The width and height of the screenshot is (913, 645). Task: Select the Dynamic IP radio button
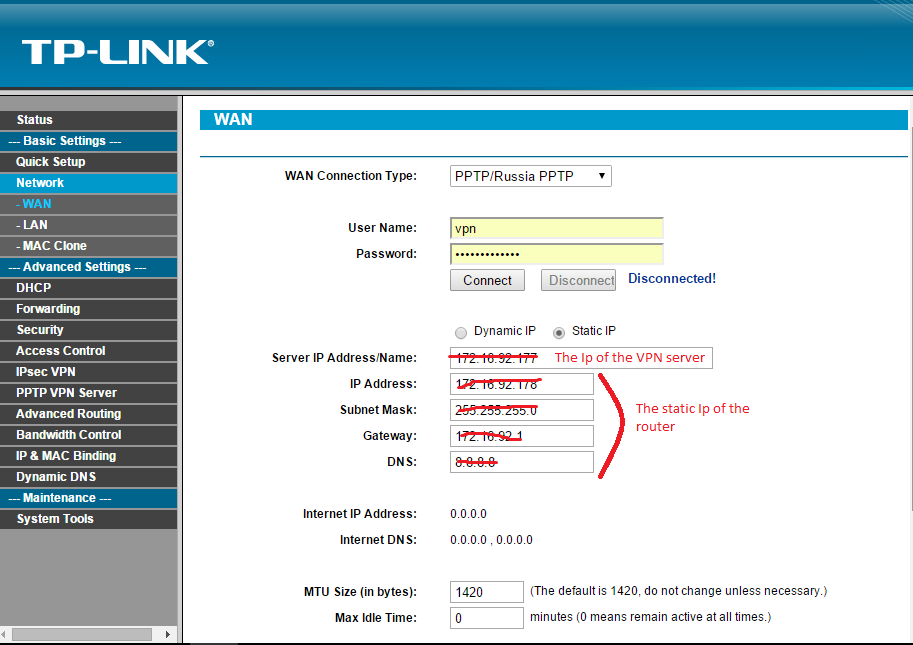461,332
